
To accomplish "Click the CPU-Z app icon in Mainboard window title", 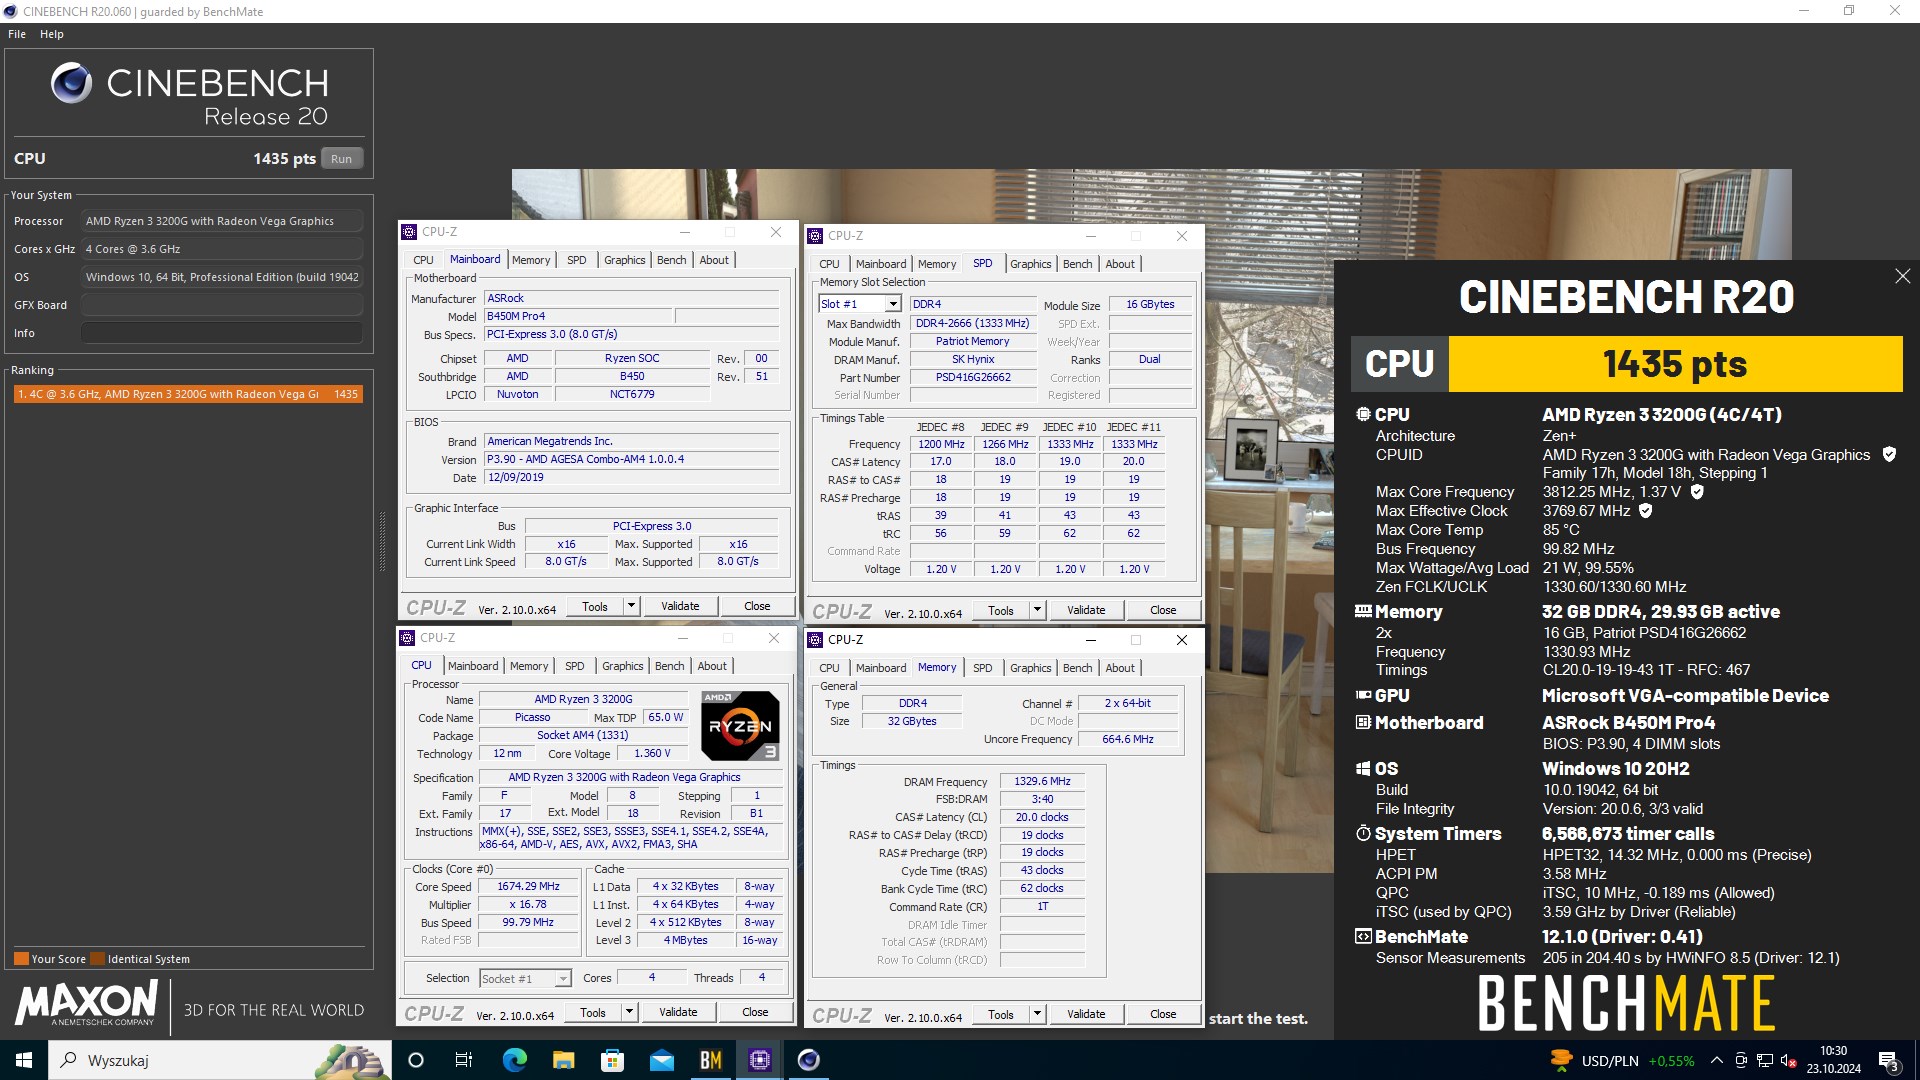I will pyautogui.click(x=408, y=232).
